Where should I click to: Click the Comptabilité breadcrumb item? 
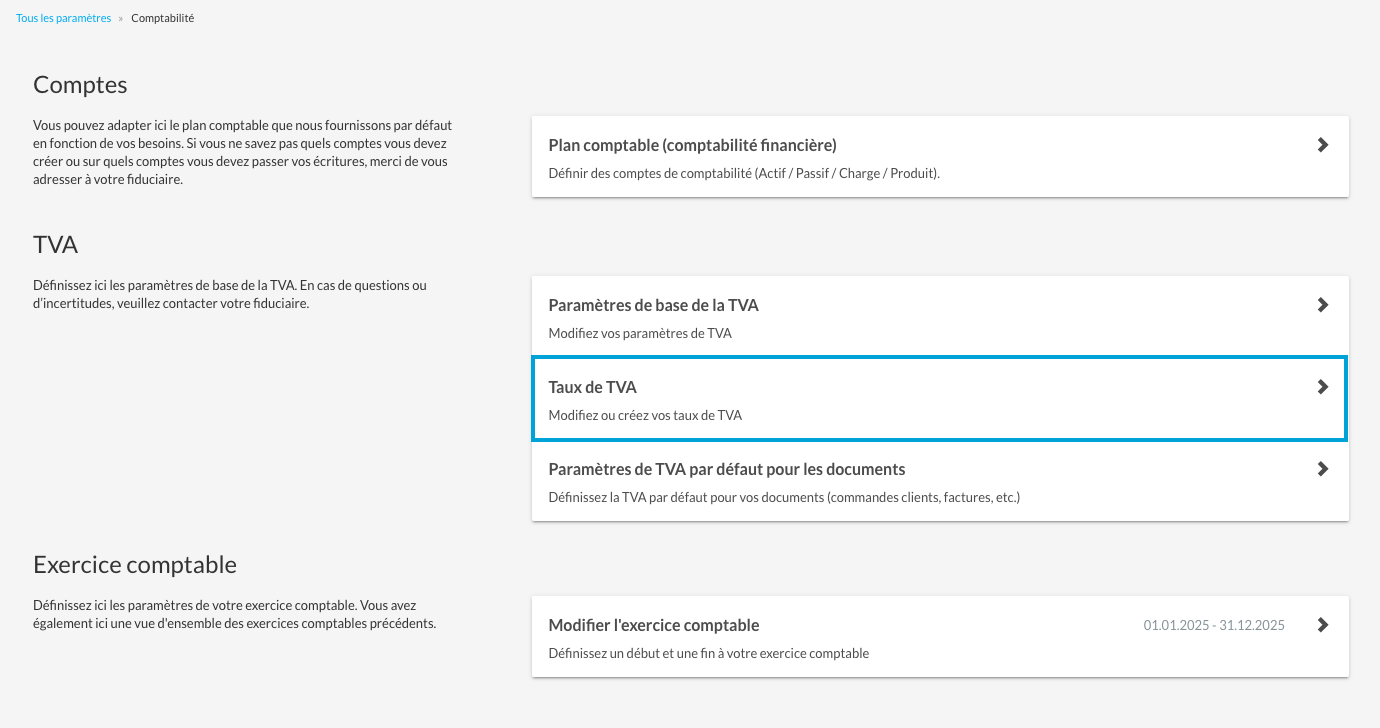tap(162, 18)
